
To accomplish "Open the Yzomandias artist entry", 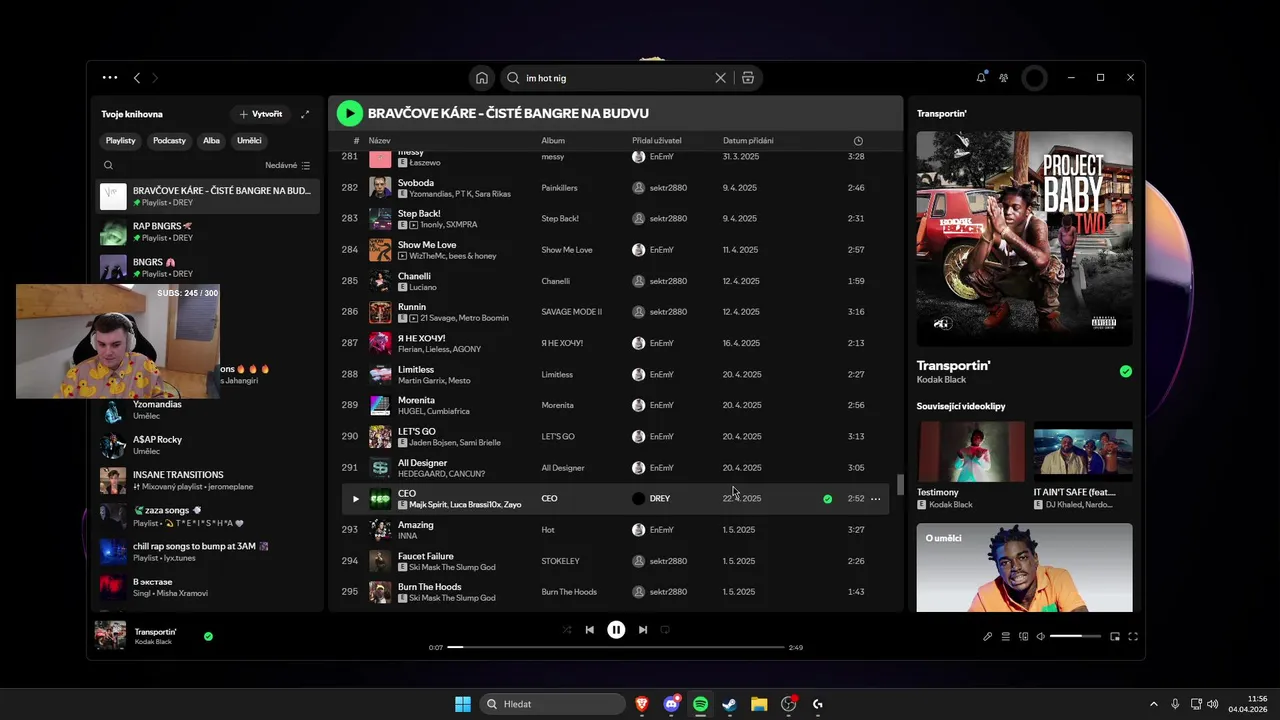I will 208,410.
